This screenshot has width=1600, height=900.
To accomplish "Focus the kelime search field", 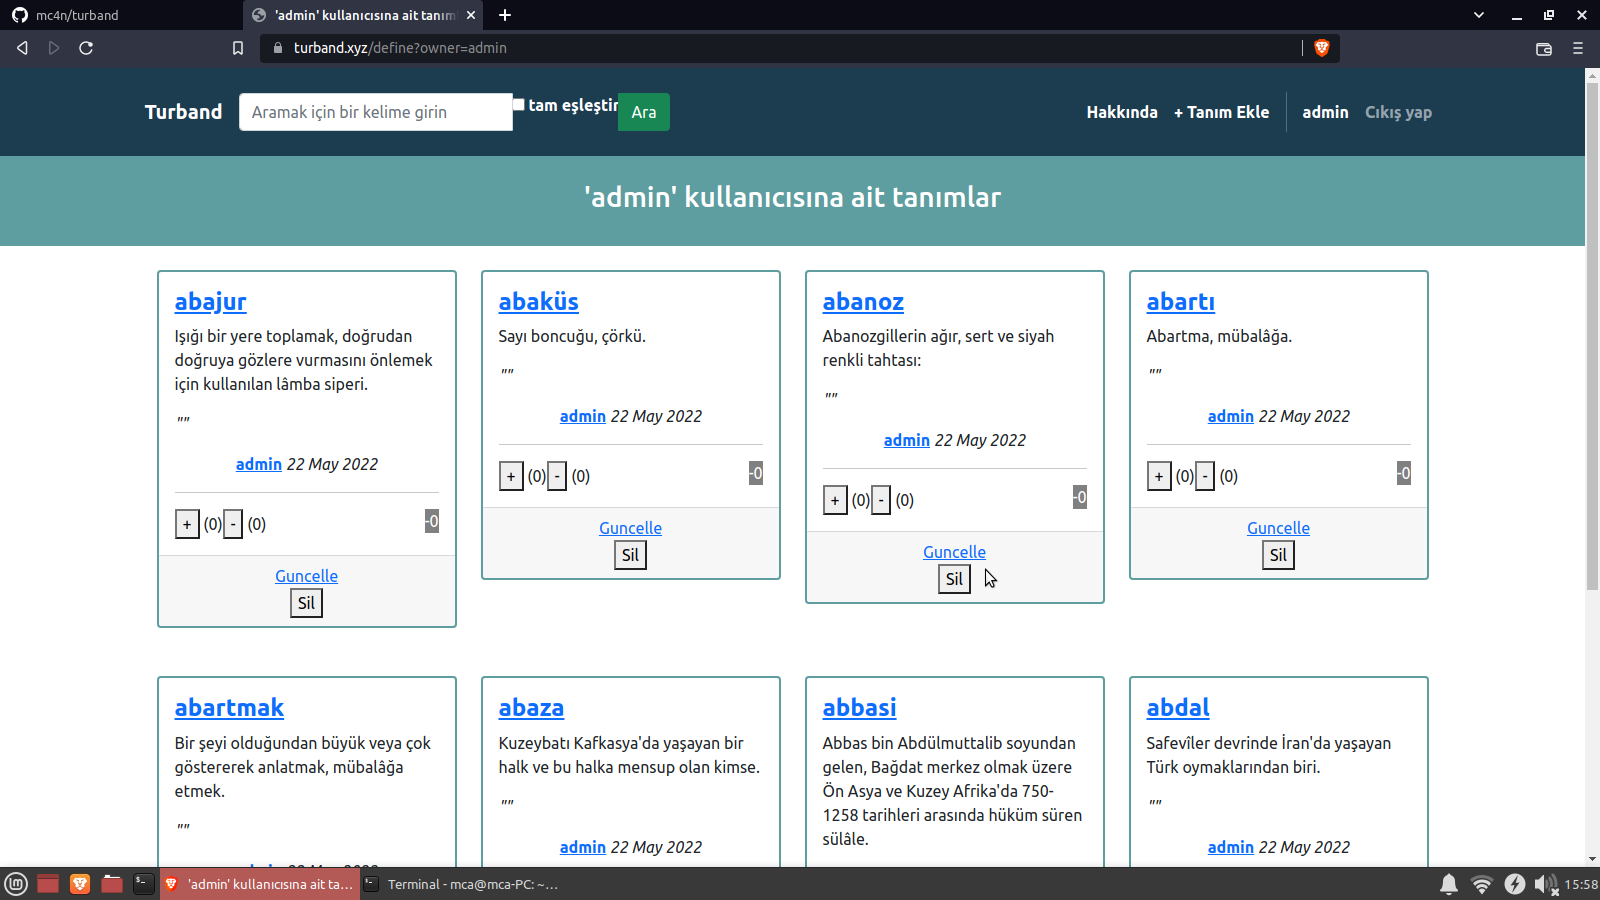I will pyautogui.click(x=376, y=112).
